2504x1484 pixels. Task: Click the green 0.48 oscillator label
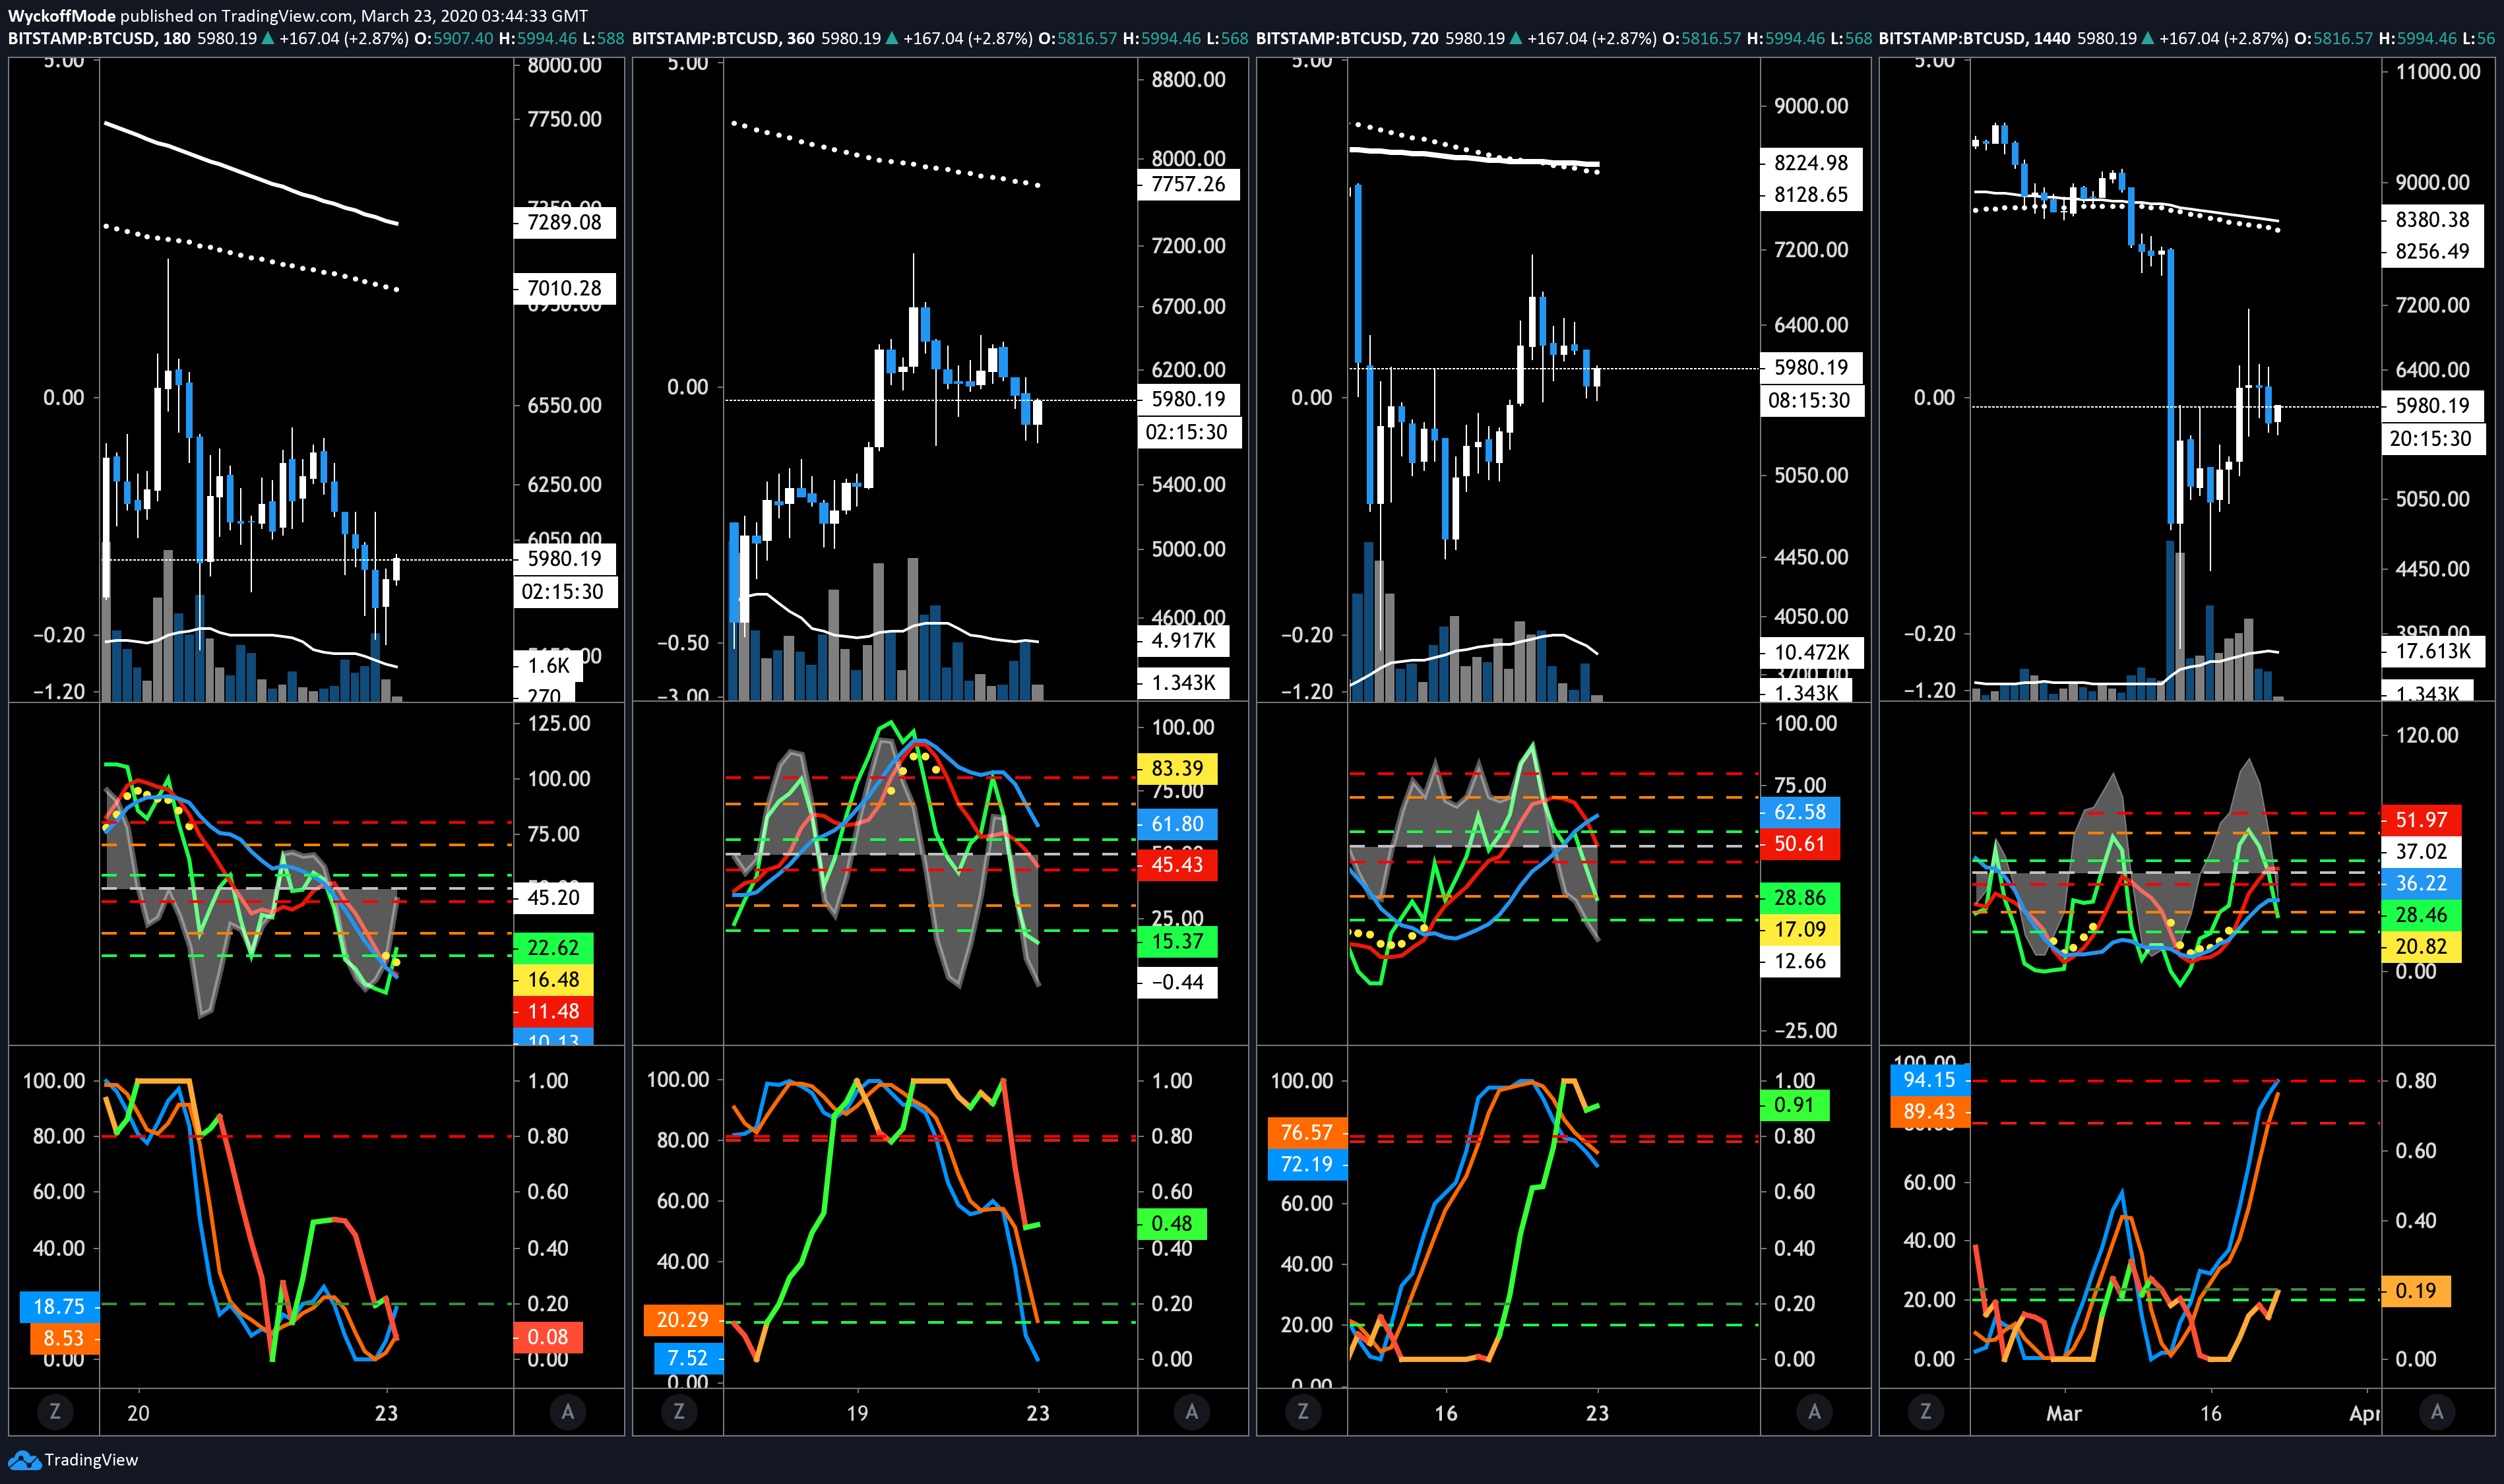pyautogui.click(x=1172, y=1223)
